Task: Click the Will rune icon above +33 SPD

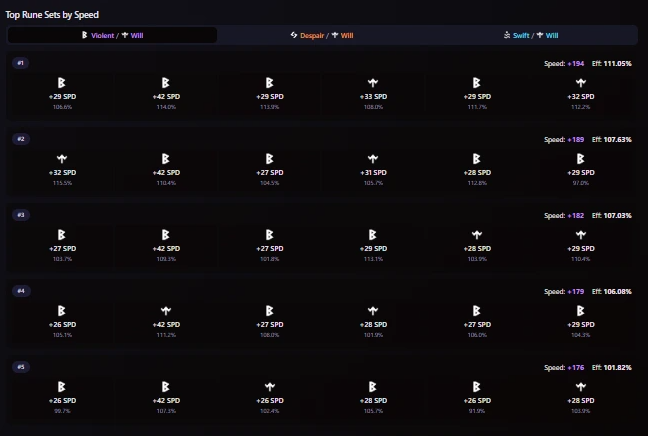Action: [x=373, y=83]
